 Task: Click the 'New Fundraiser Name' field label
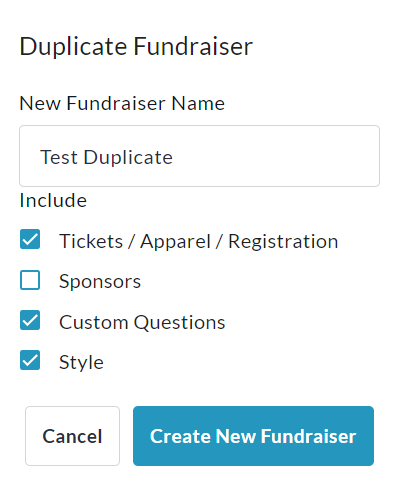pyautogui.click(x=122, y=103)
